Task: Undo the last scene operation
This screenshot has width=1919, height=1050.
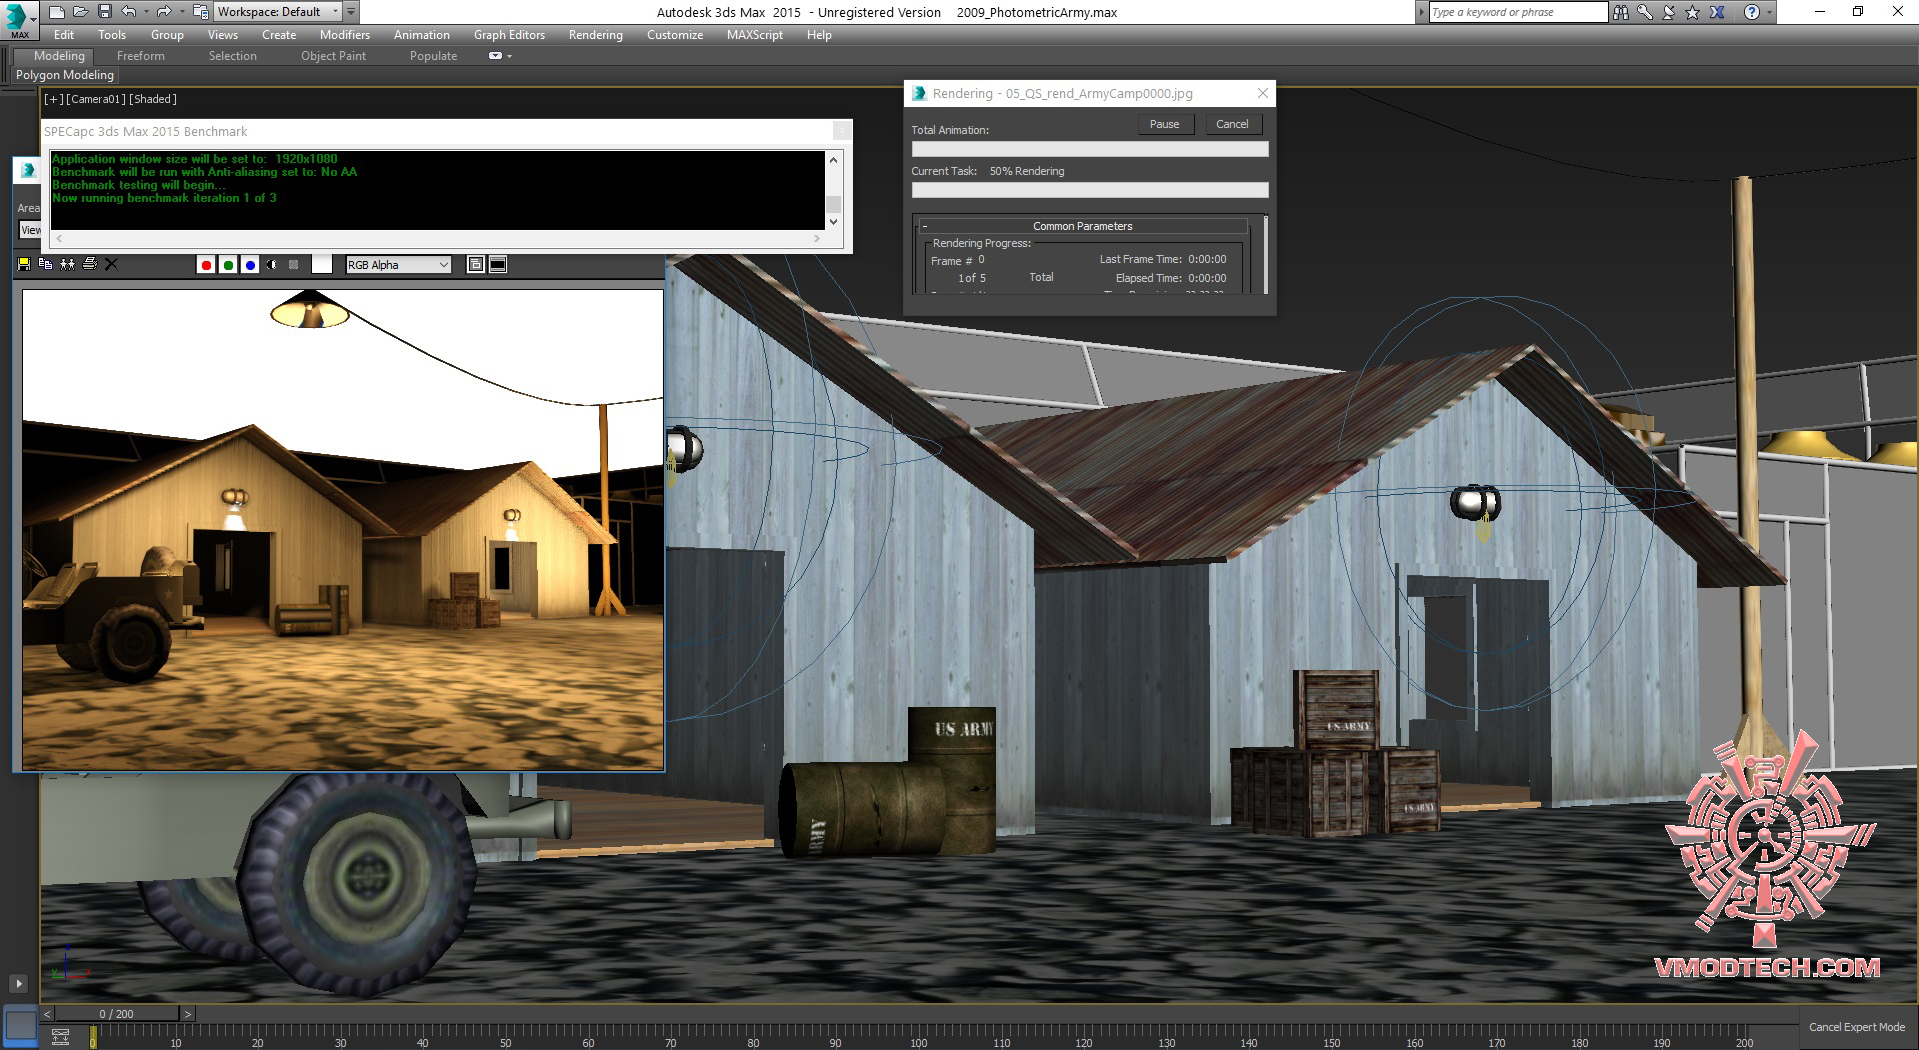Action: coord(128,12)
